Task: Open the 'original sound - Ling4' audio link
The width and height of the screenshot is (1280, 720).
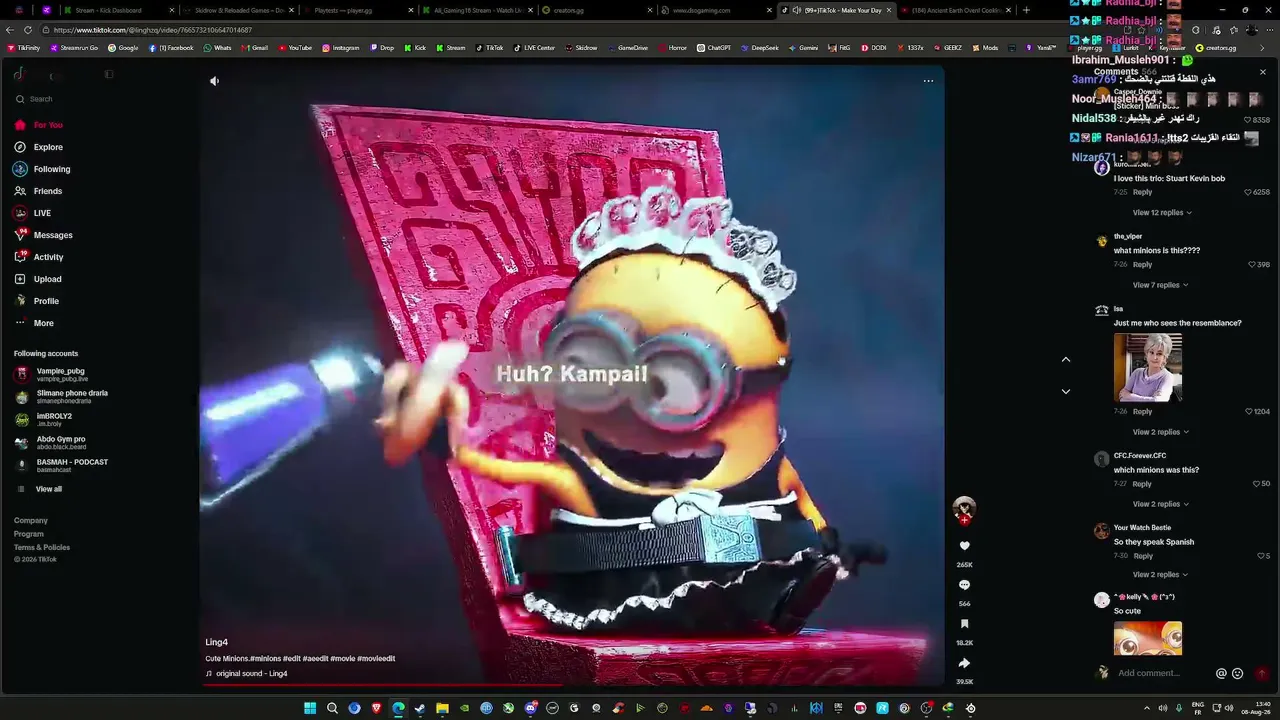Action: 251,674
